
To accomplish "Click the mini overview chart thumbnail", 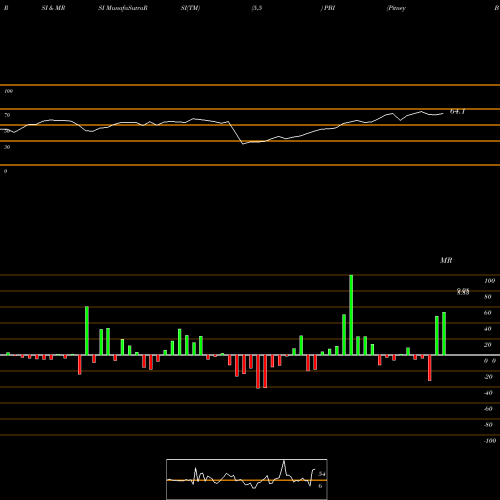I will click(x=247, y=479).
